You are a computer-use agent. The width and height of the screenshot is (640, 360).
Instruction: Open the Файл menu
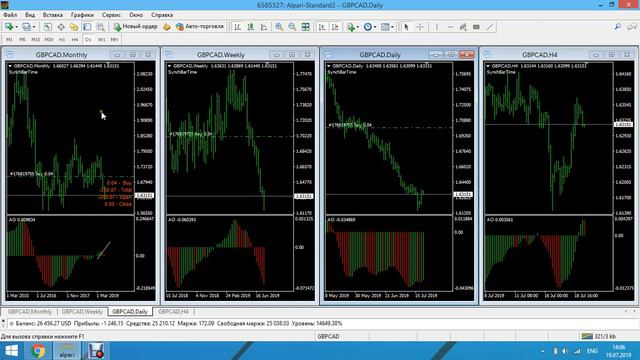[10, 15]
